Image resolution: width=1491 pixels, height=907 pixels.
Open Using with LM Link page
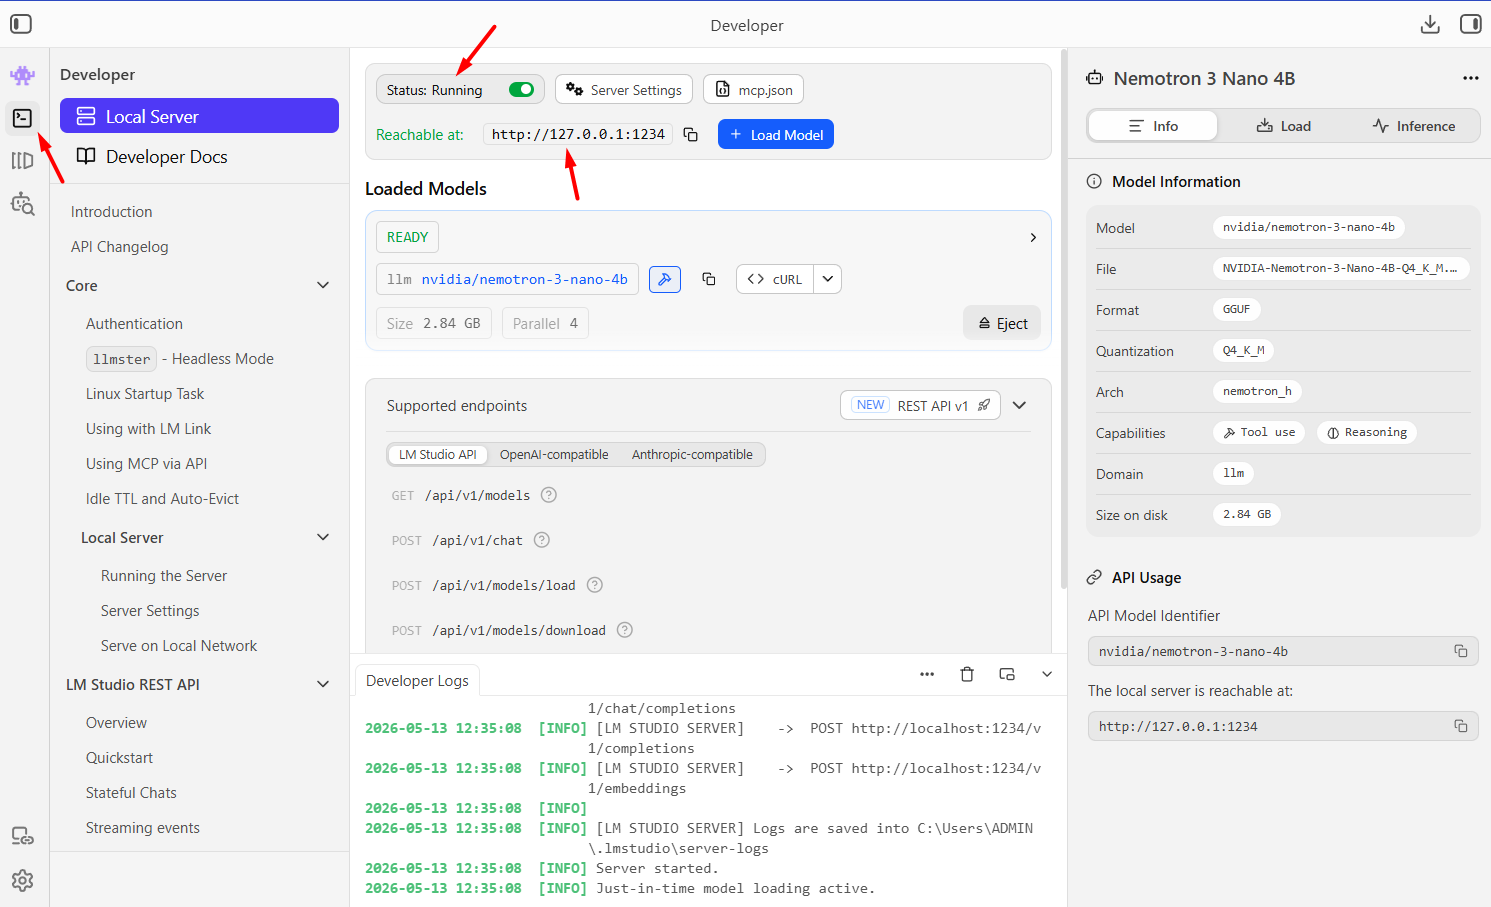(x=148, y=429)
